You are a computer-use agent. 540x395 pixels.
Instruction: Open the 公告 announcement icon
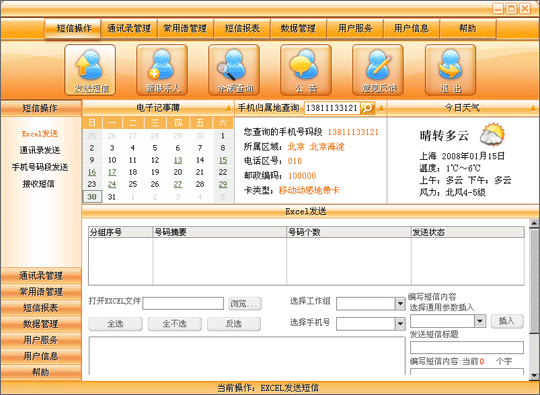pyautogui.click(x=306, y=70)
